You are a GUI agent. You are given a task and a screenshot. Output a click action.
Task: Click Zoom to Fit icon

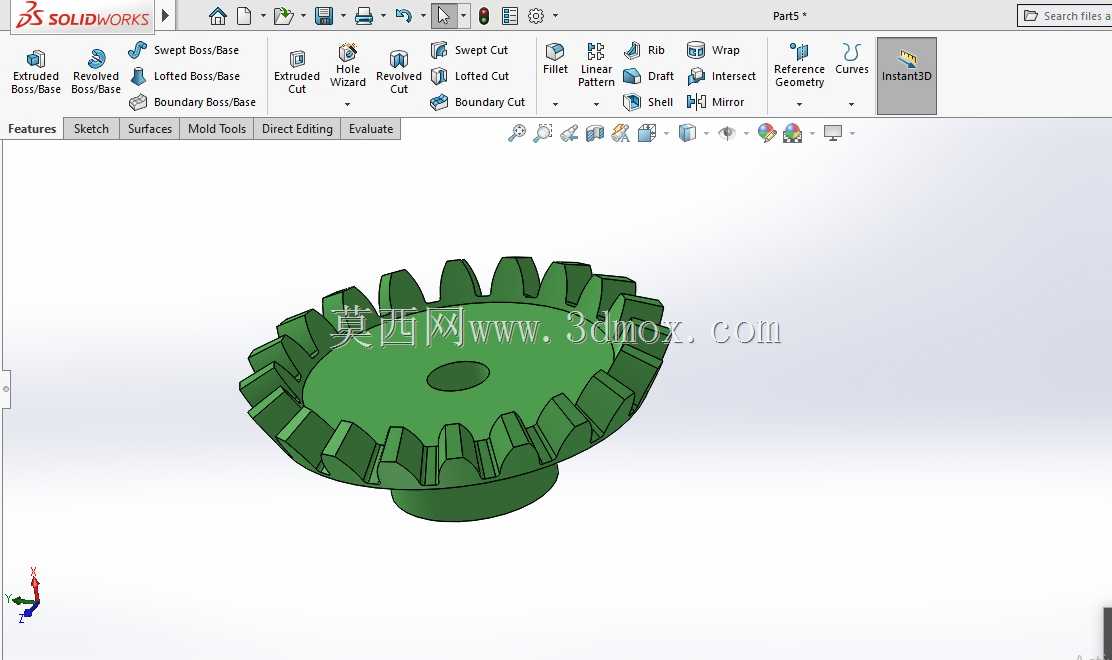pos(517,133)
